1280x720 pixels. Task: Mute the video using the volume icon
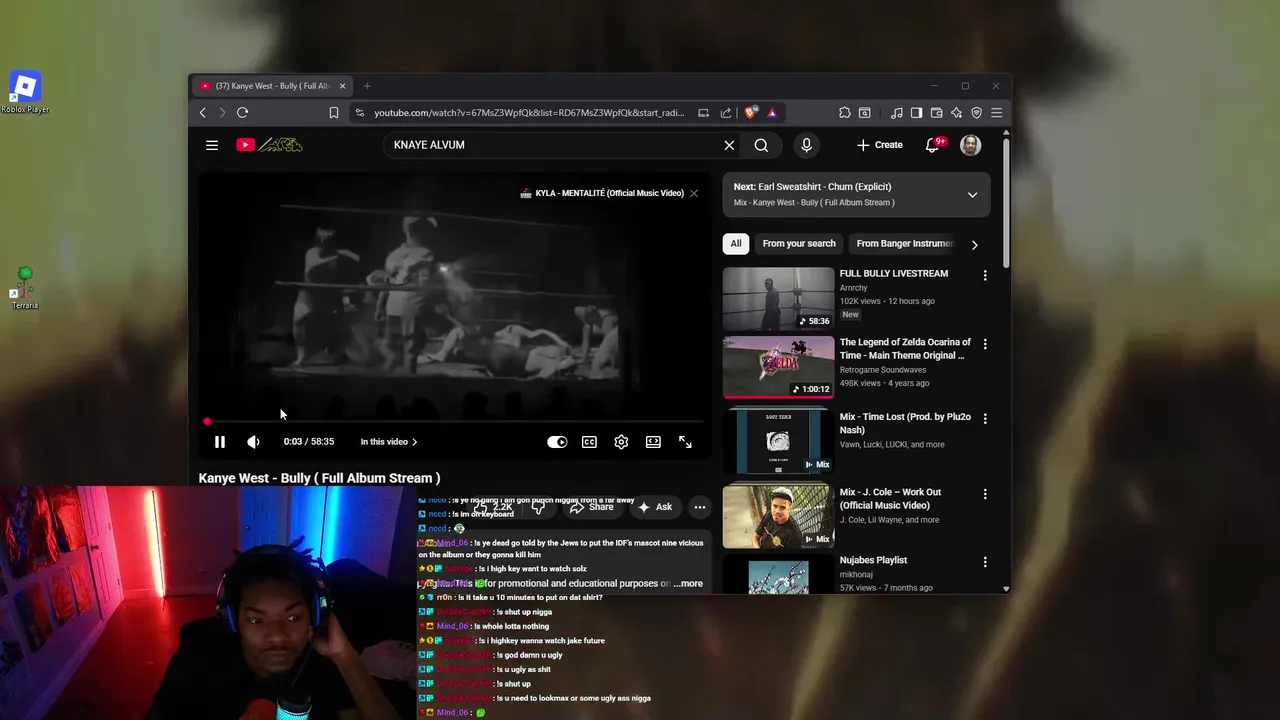[x=253, y=442]
